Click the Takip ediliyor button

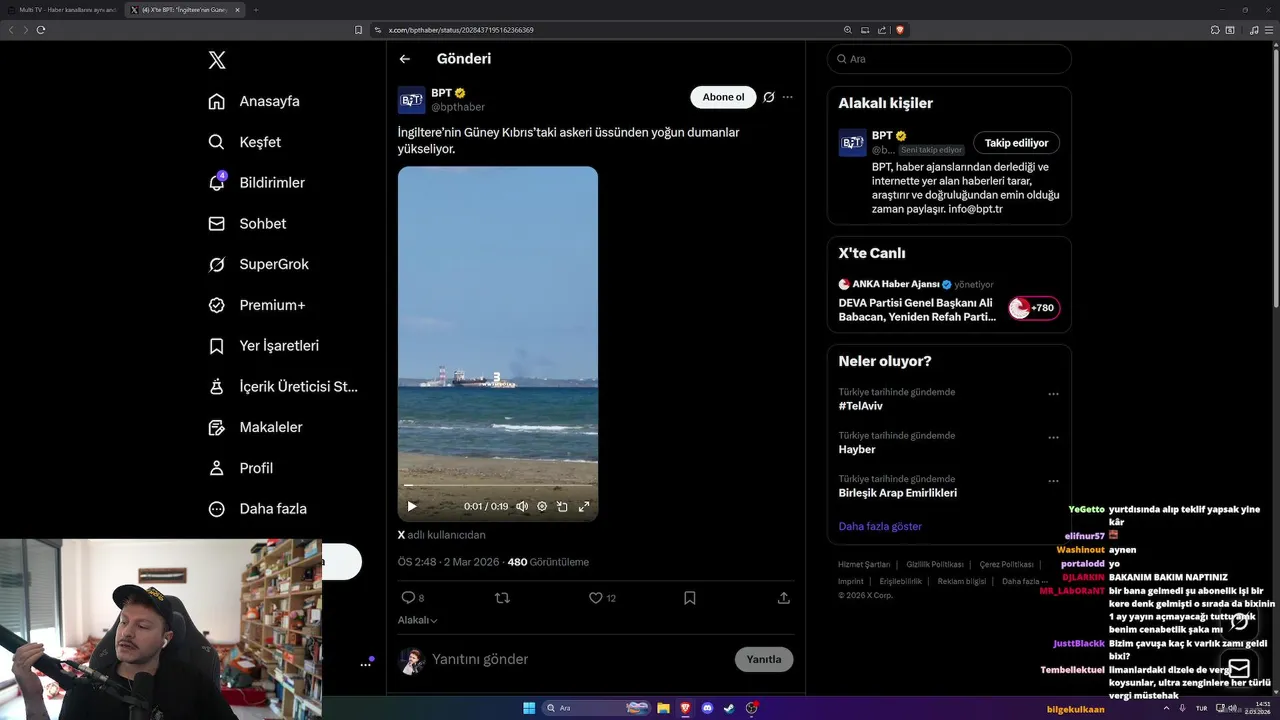coord(1017,143)
